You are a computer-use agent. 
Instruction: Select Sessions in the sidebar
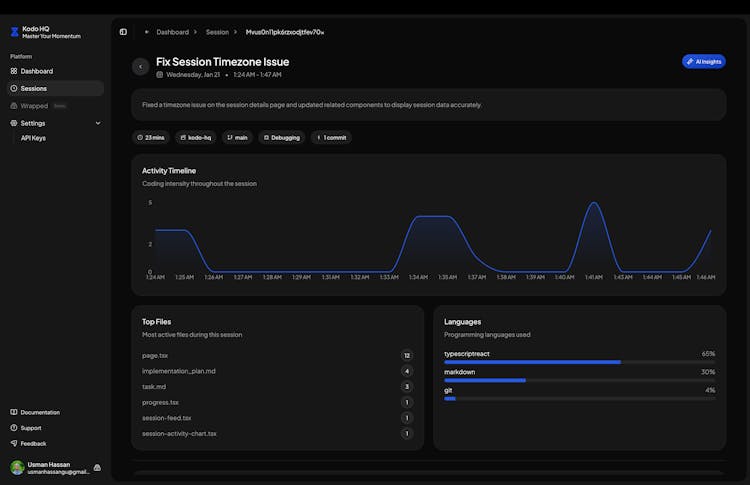(34, 88)
